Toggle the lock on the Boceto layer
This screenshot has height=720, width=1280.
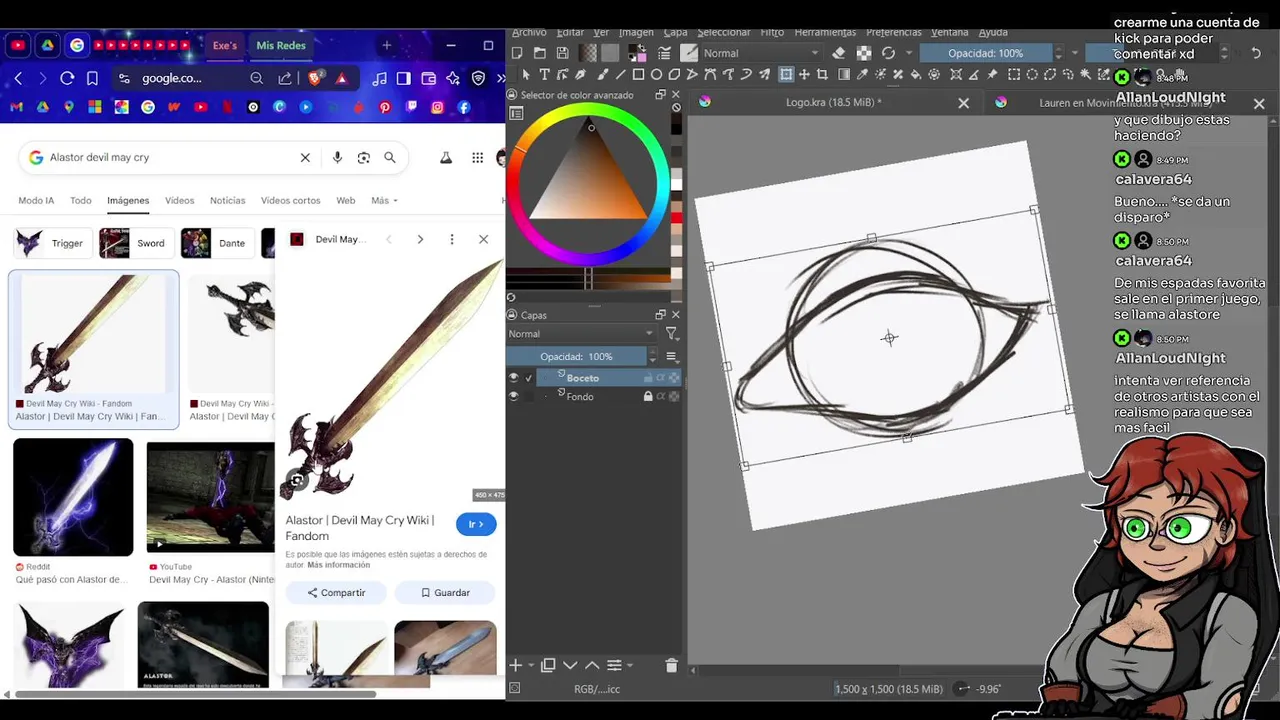click(x=648, y=378)
